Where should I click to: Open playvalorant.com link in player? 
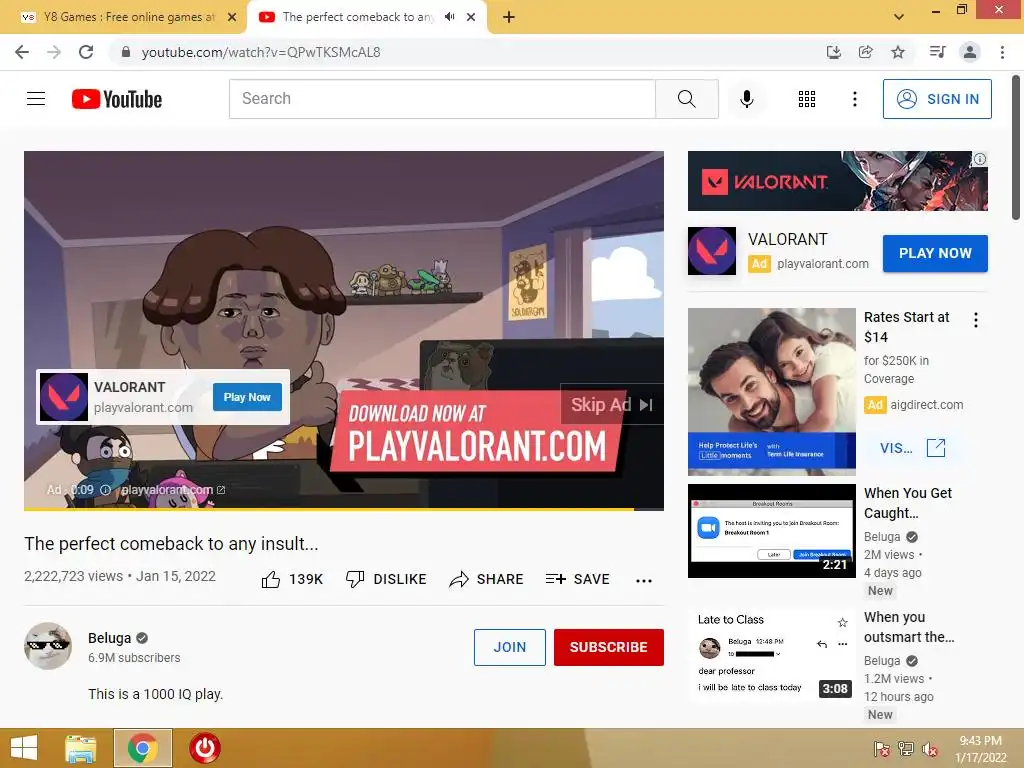173,490
